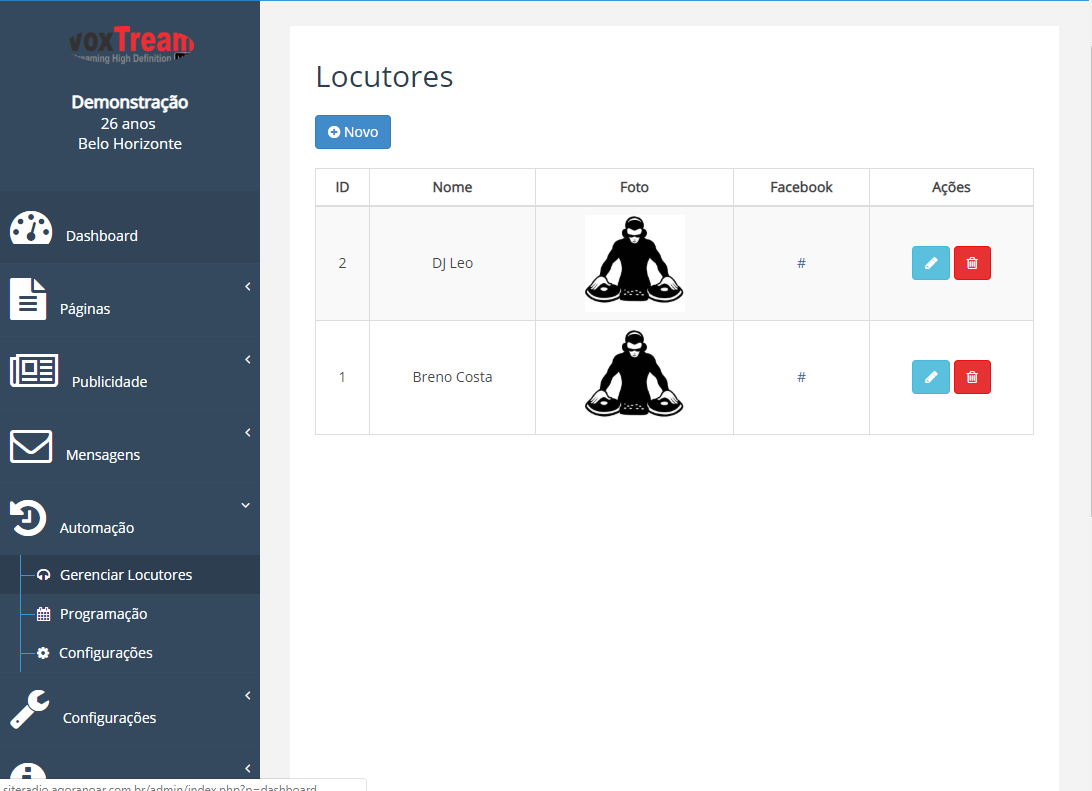Click the Configurações wrench icon

click(x=30, y=709)
